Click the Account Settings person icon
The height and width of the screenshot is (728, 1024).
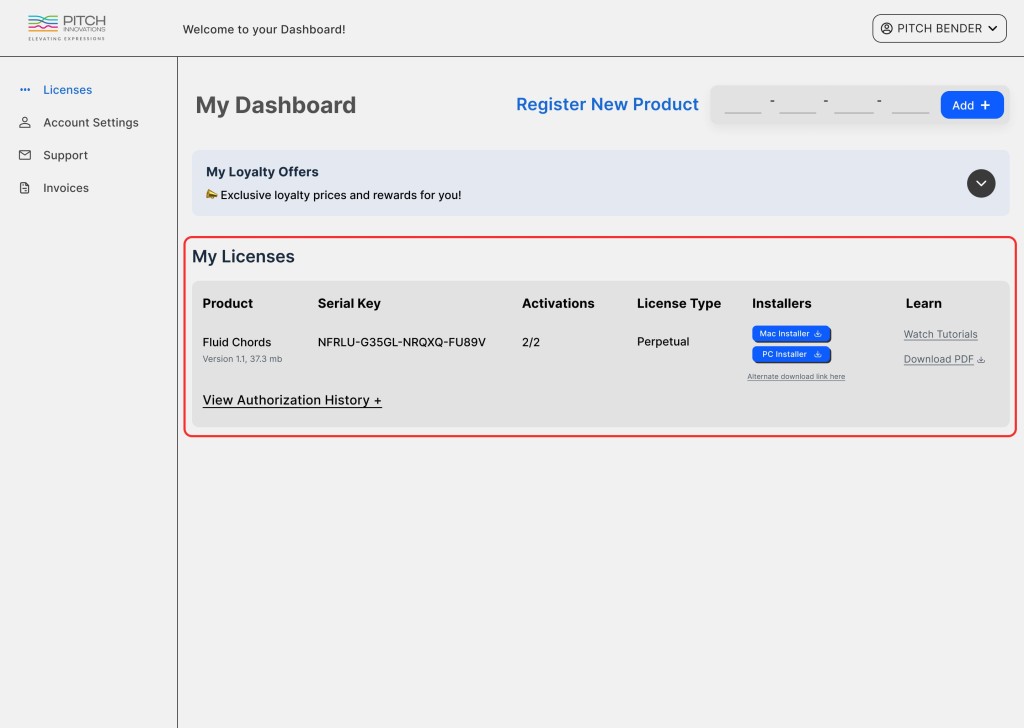point(24,122)
